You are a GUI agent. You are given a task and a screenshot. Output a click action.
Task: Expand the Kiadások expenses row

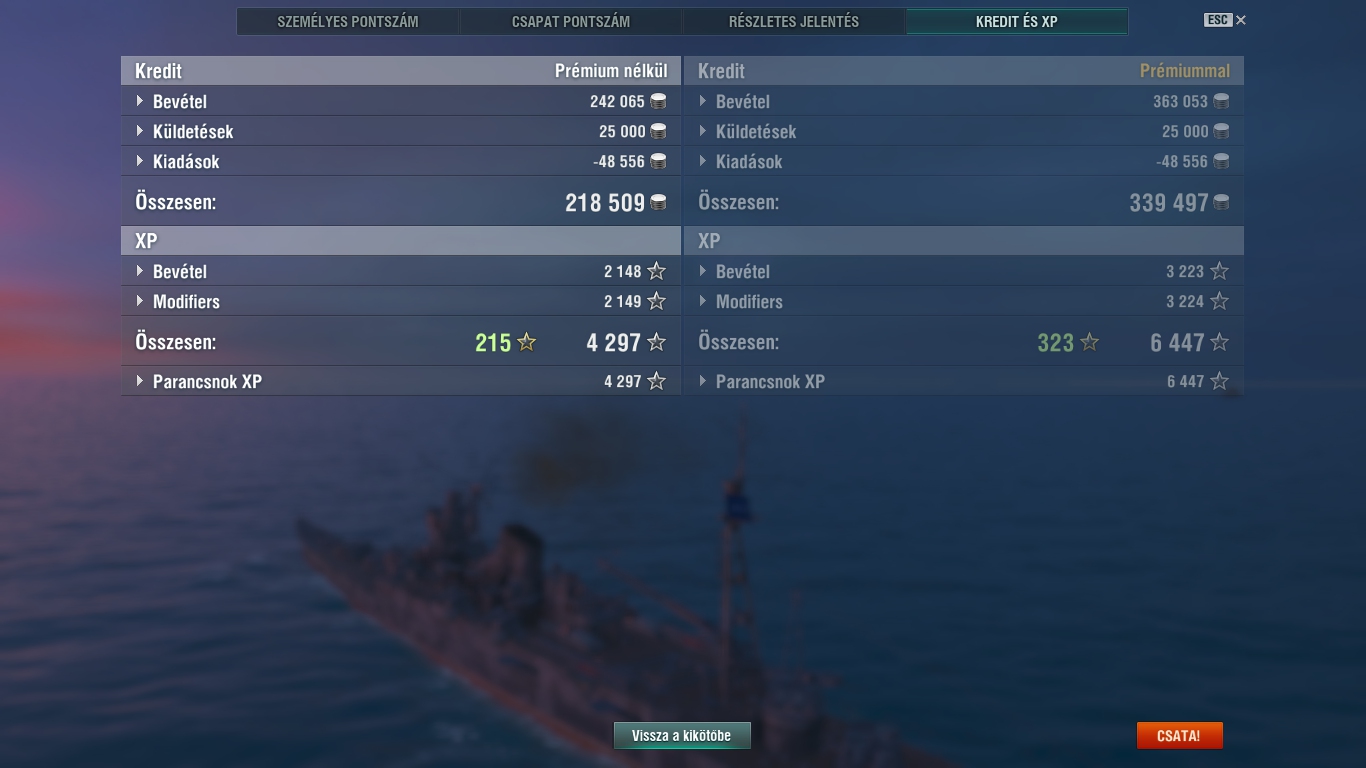(401, 161)
